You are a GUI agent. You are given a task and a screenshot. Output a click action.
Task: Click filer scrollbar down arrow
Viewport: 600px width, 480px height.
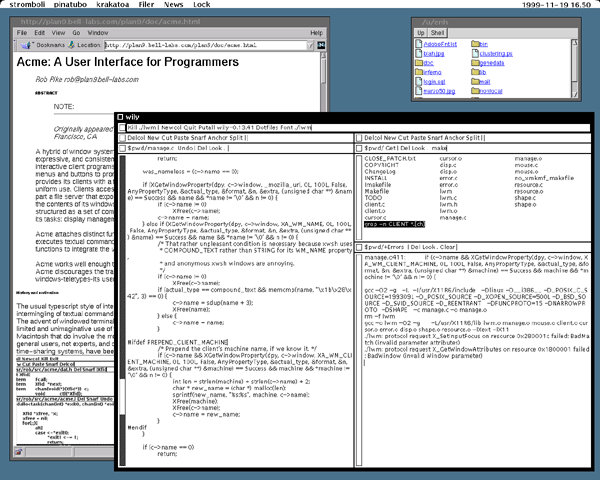click(574, 94)
